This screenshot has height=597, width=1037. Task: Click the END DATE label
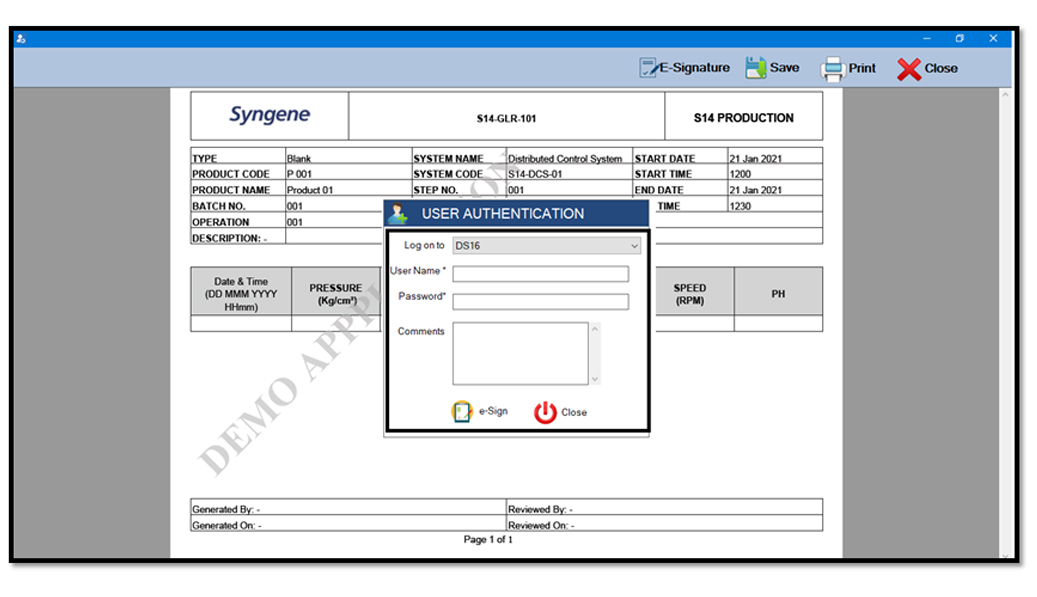coord(659,190)
